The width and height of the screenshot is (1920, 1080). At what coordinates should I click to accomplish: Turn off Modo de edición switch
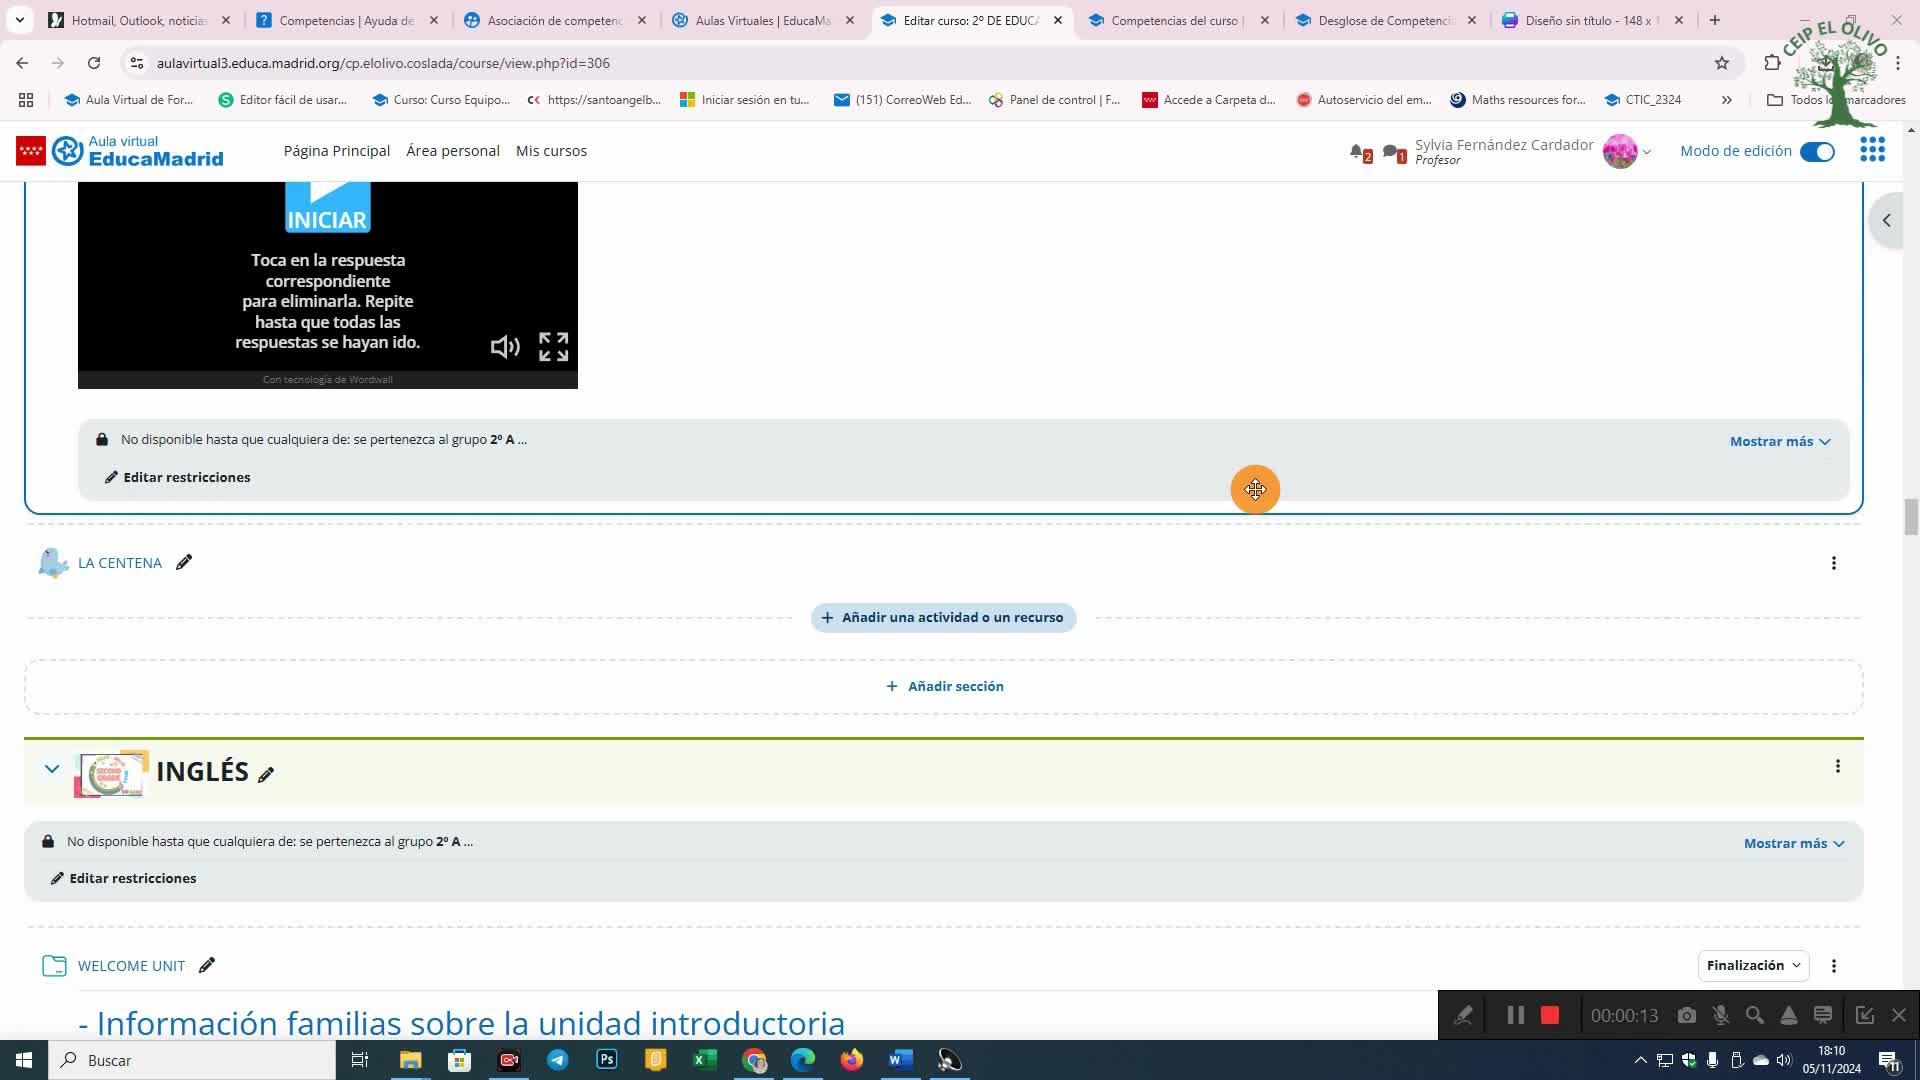click(x=1817, y=151)
